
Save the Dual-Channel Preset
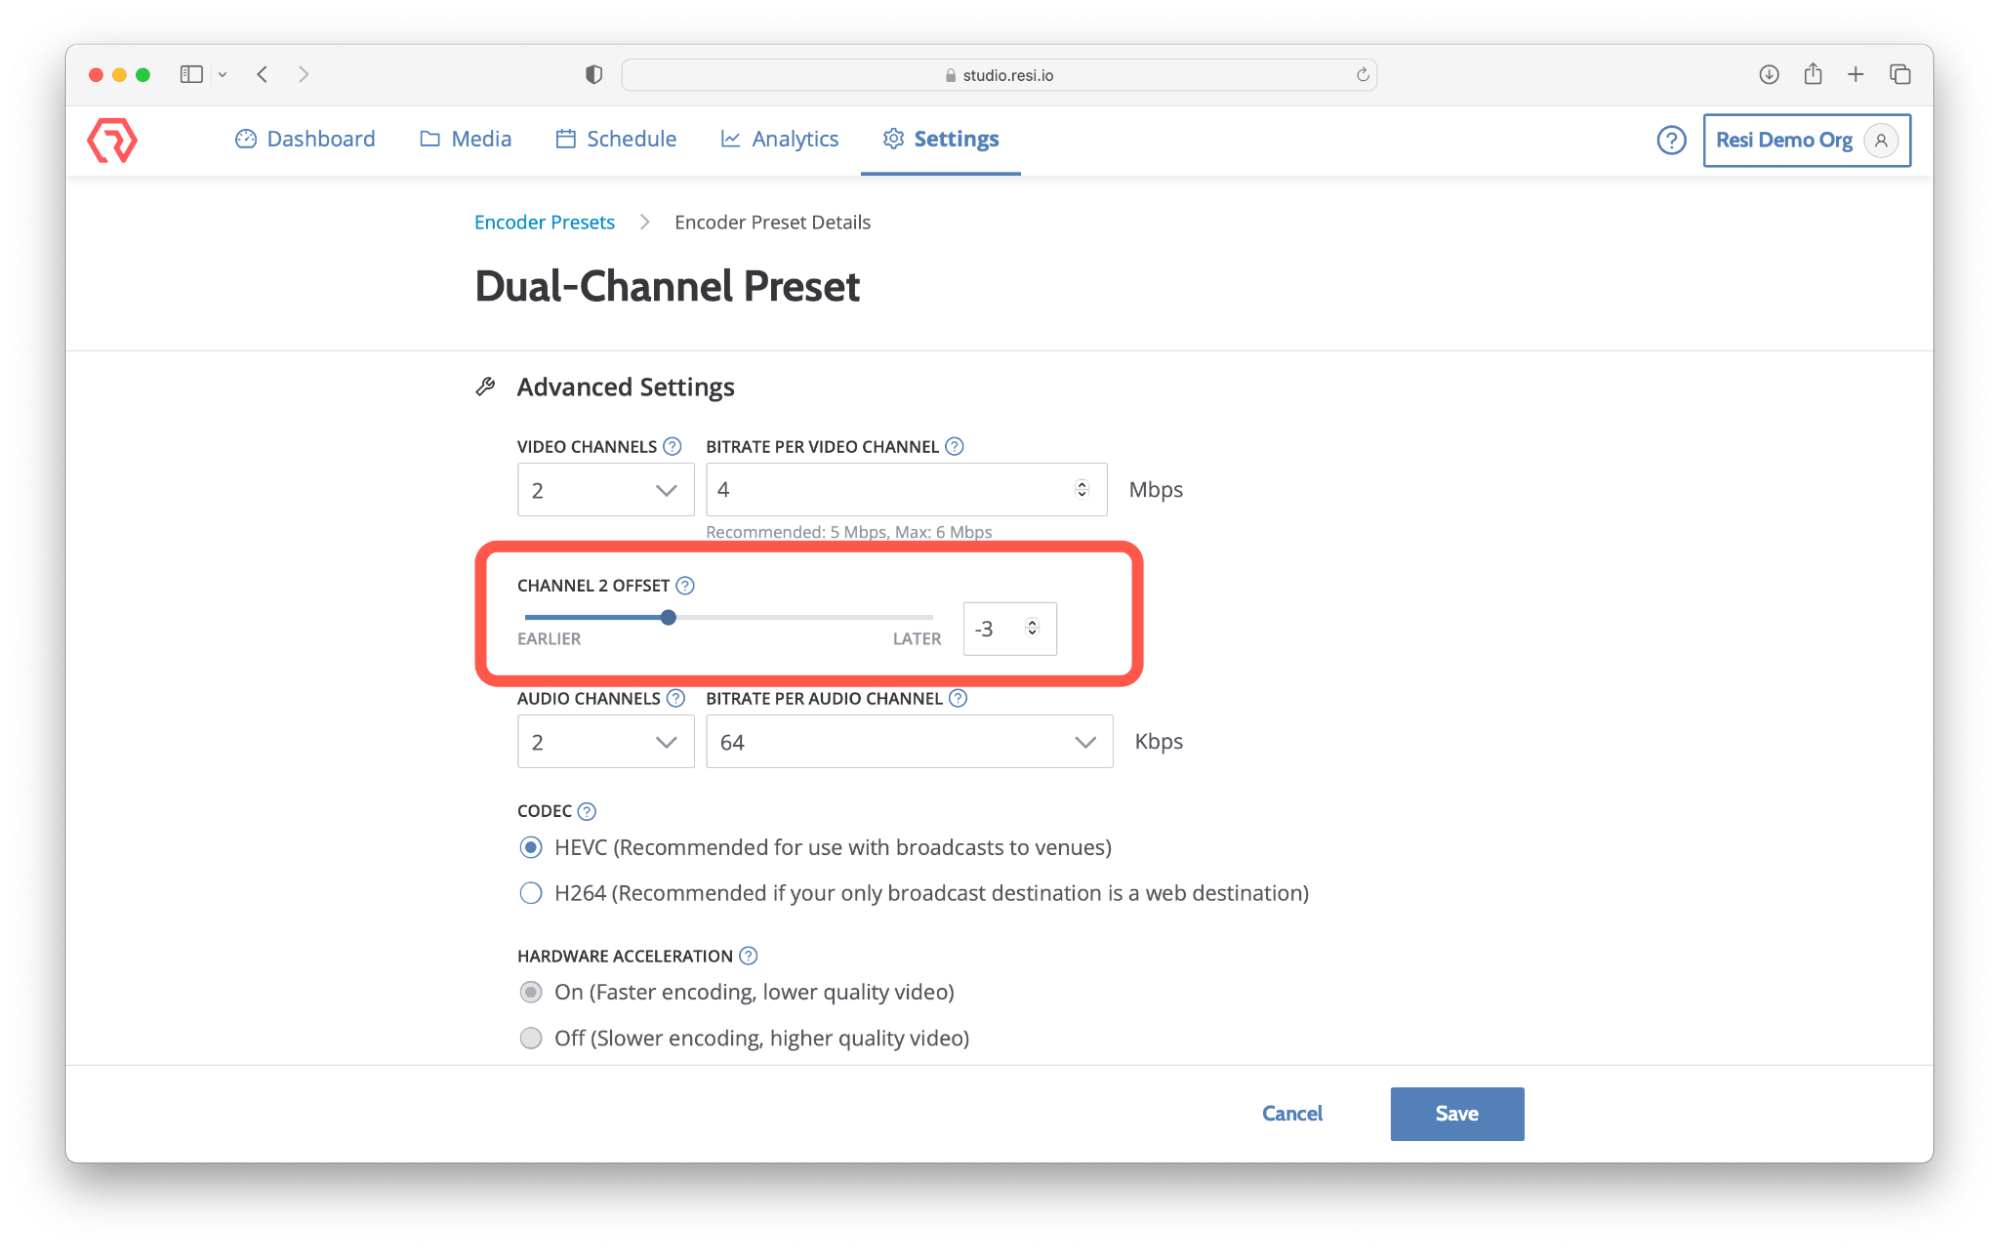[1456, 1113]
